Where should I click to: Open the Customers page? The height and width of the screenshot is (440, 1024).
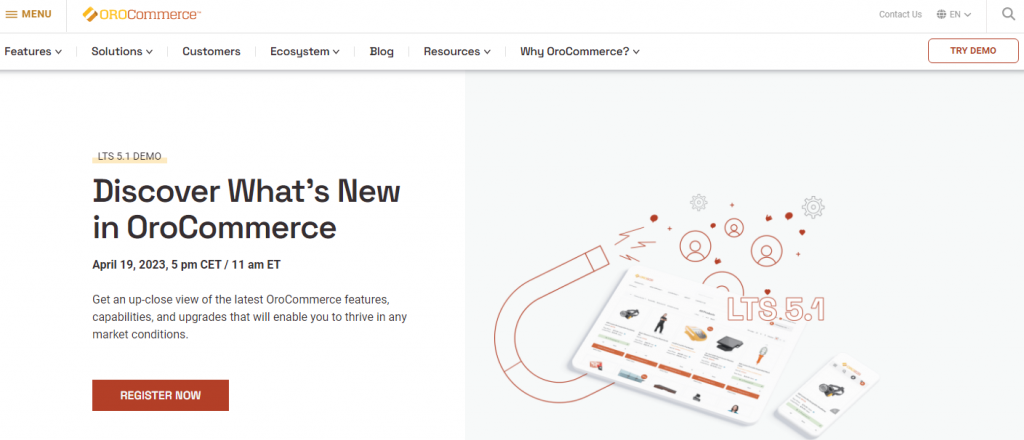(x=211, y=52)
